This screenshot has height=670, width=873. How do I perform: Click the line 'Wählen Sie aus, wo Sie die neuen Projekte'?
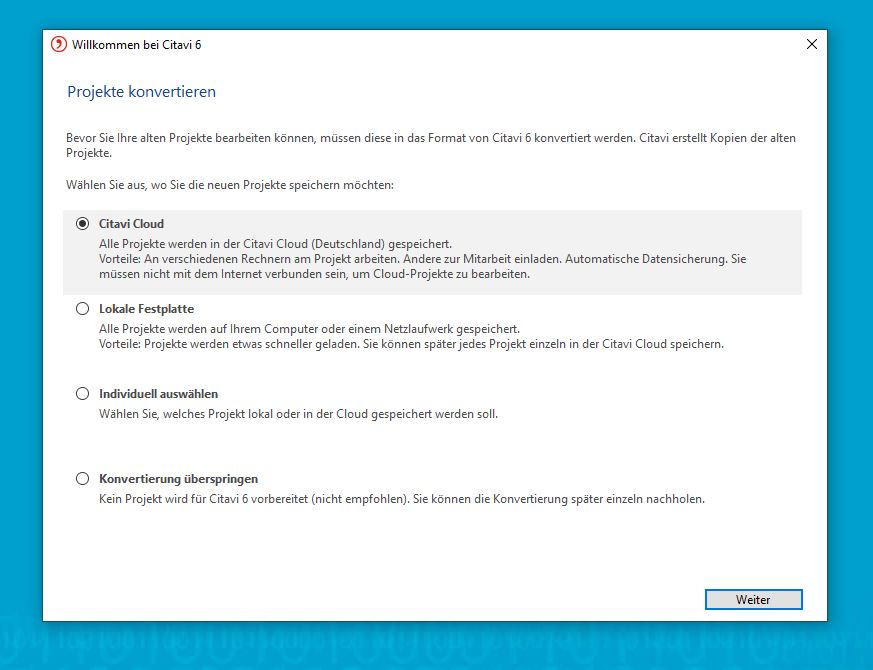(230, 185)
